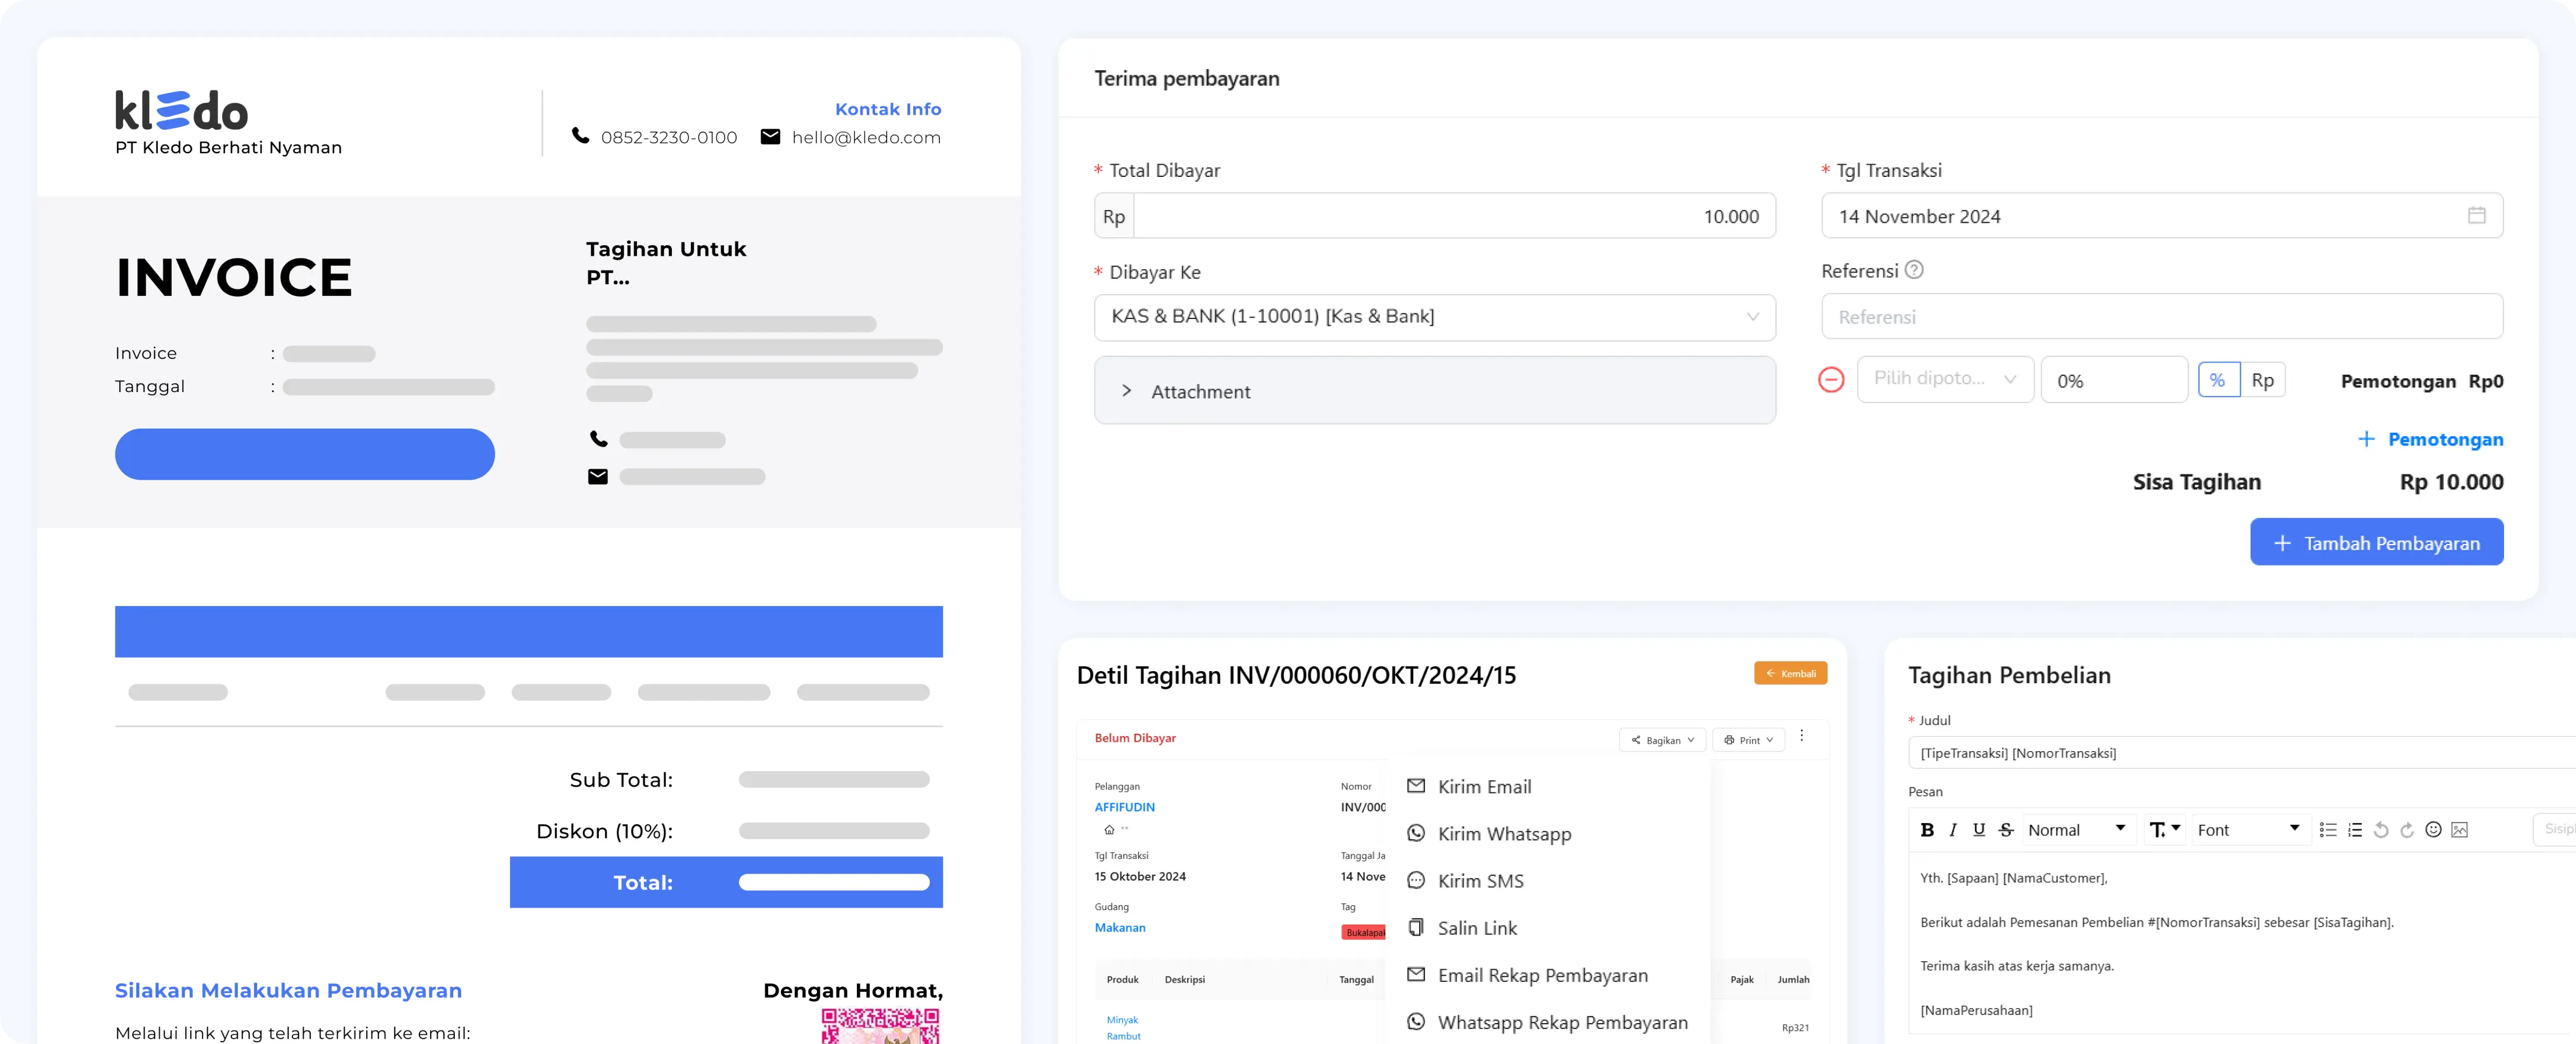Open the calendar icon for Tgl Transaksi

coord(2476,216)
